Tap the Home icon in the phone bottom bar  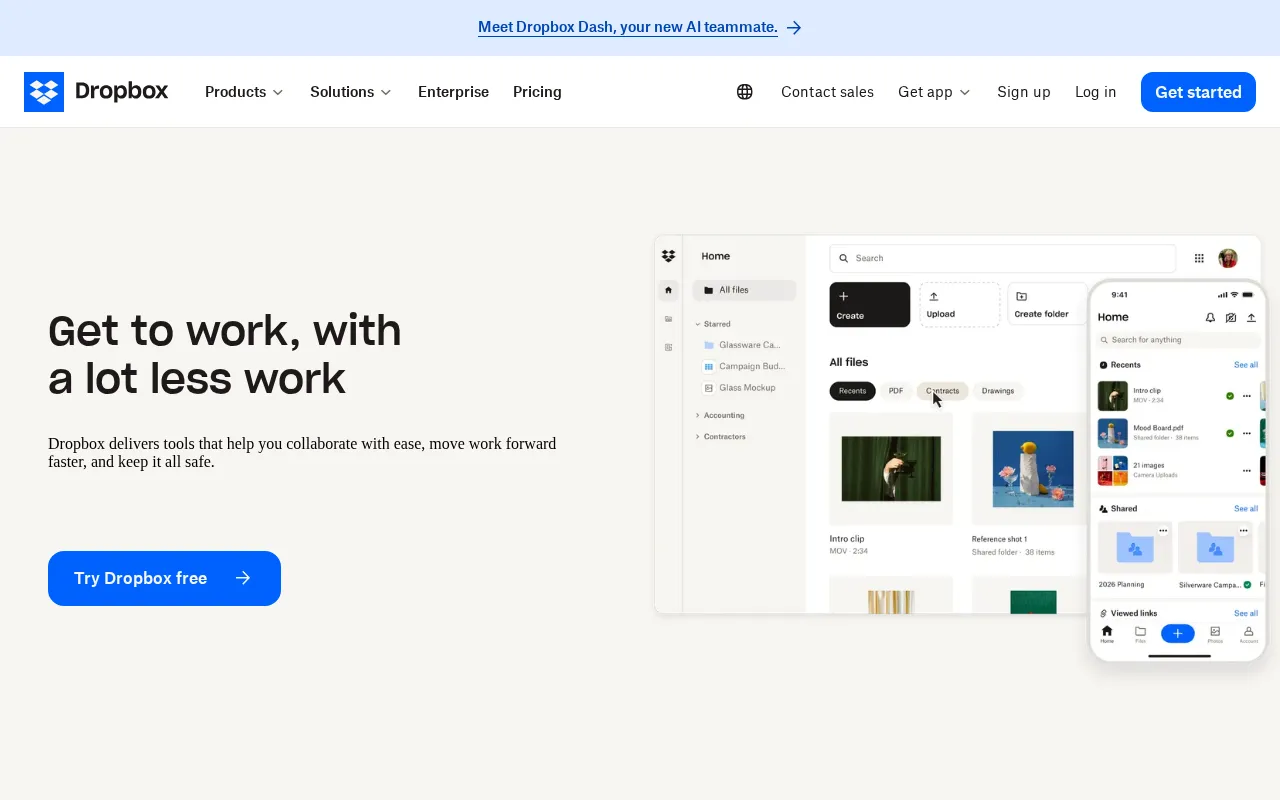pos(1107,633)
